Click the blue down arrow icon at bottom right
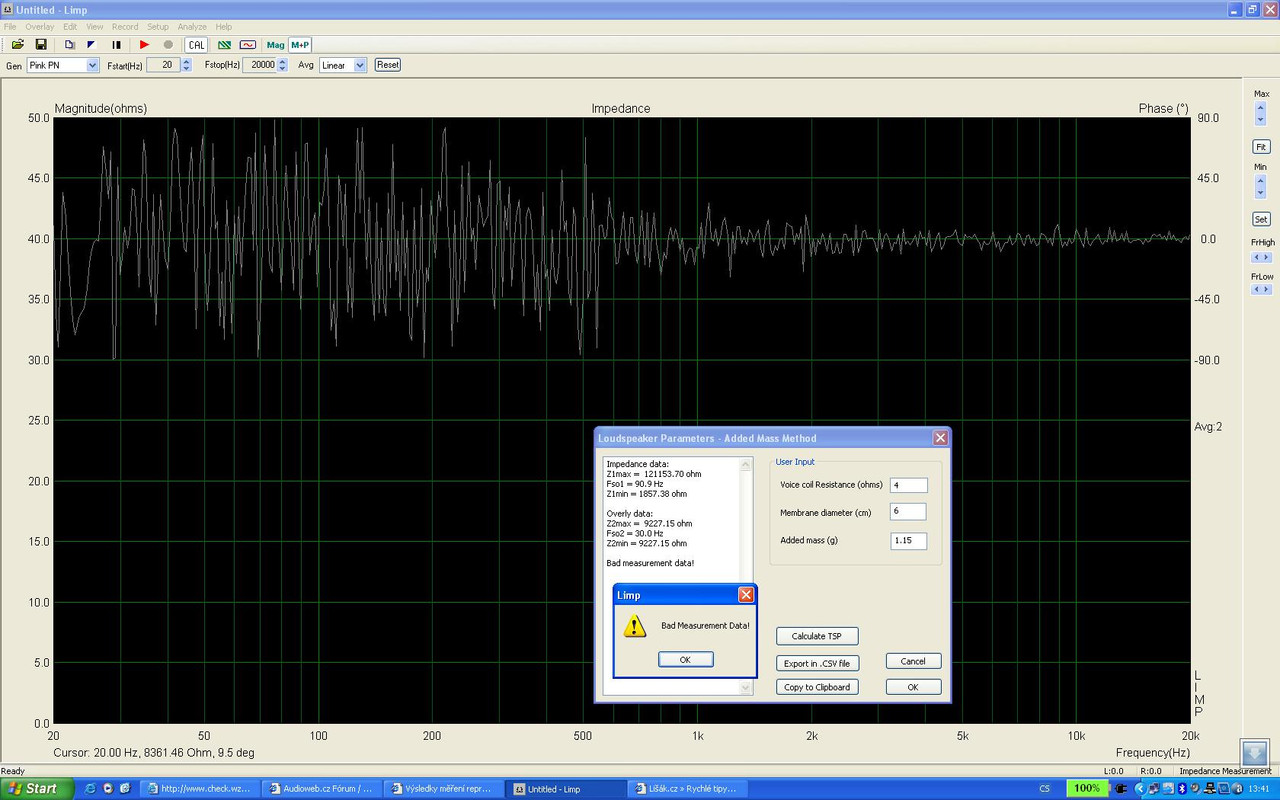 pos(1254,753)
